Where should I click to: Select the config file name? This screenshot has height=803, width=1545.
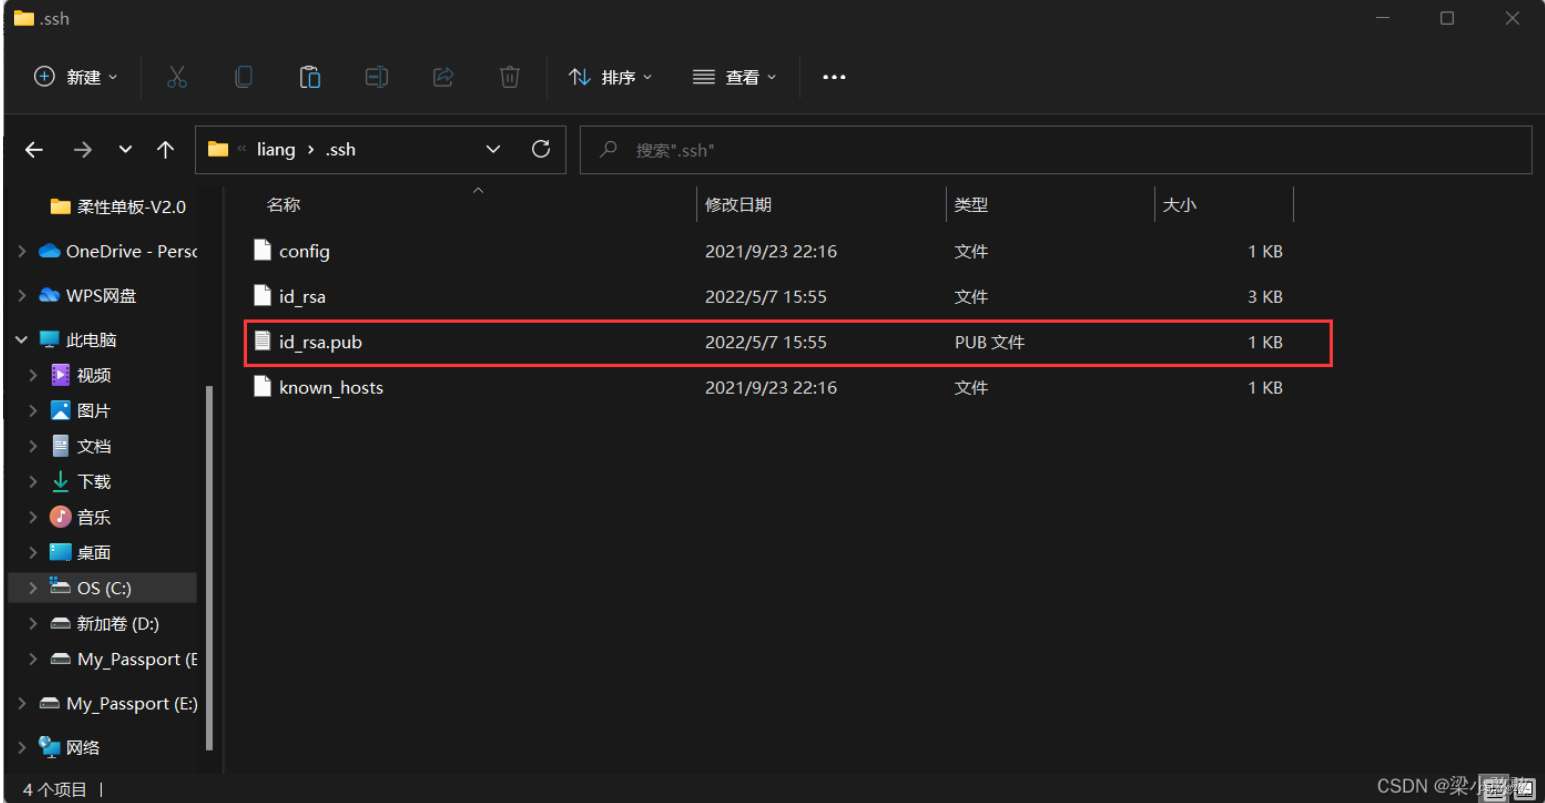tap(304, 251)
